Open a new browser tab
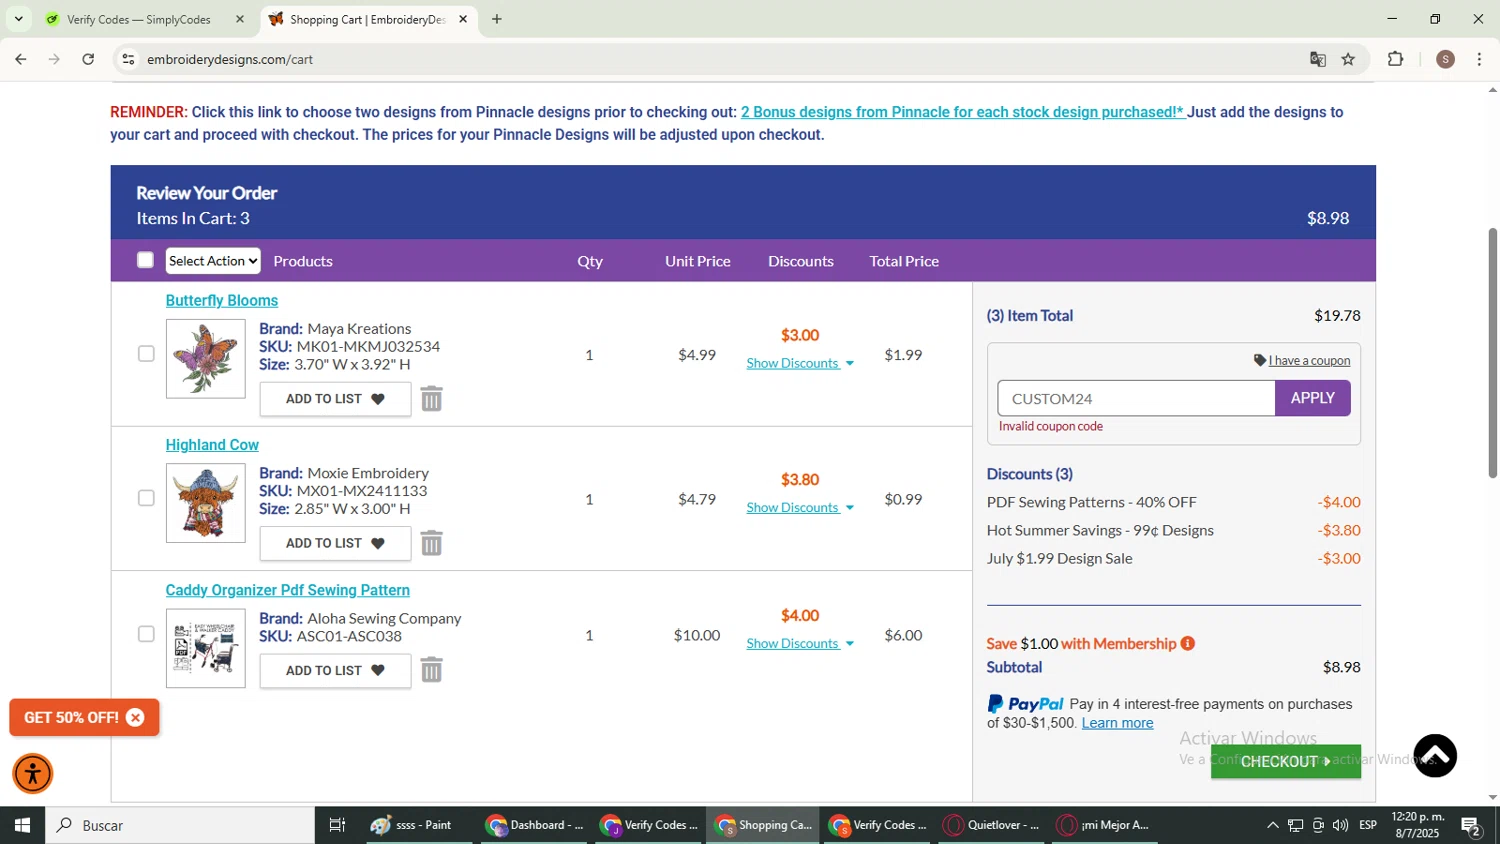 pos(497,19)
